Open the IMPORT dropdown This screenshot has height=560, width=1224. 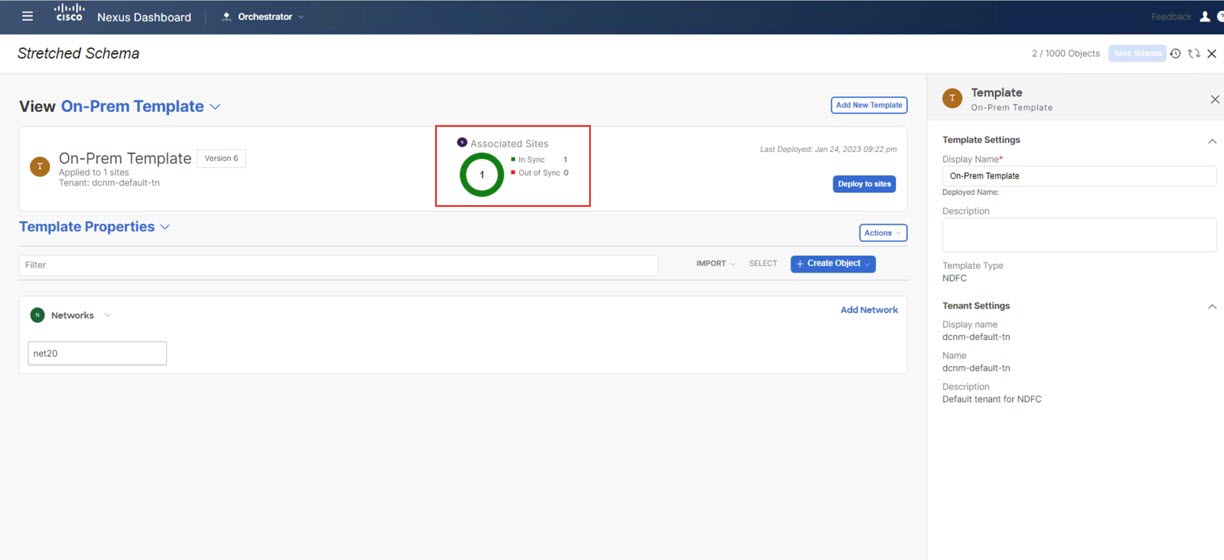[716, 264]
